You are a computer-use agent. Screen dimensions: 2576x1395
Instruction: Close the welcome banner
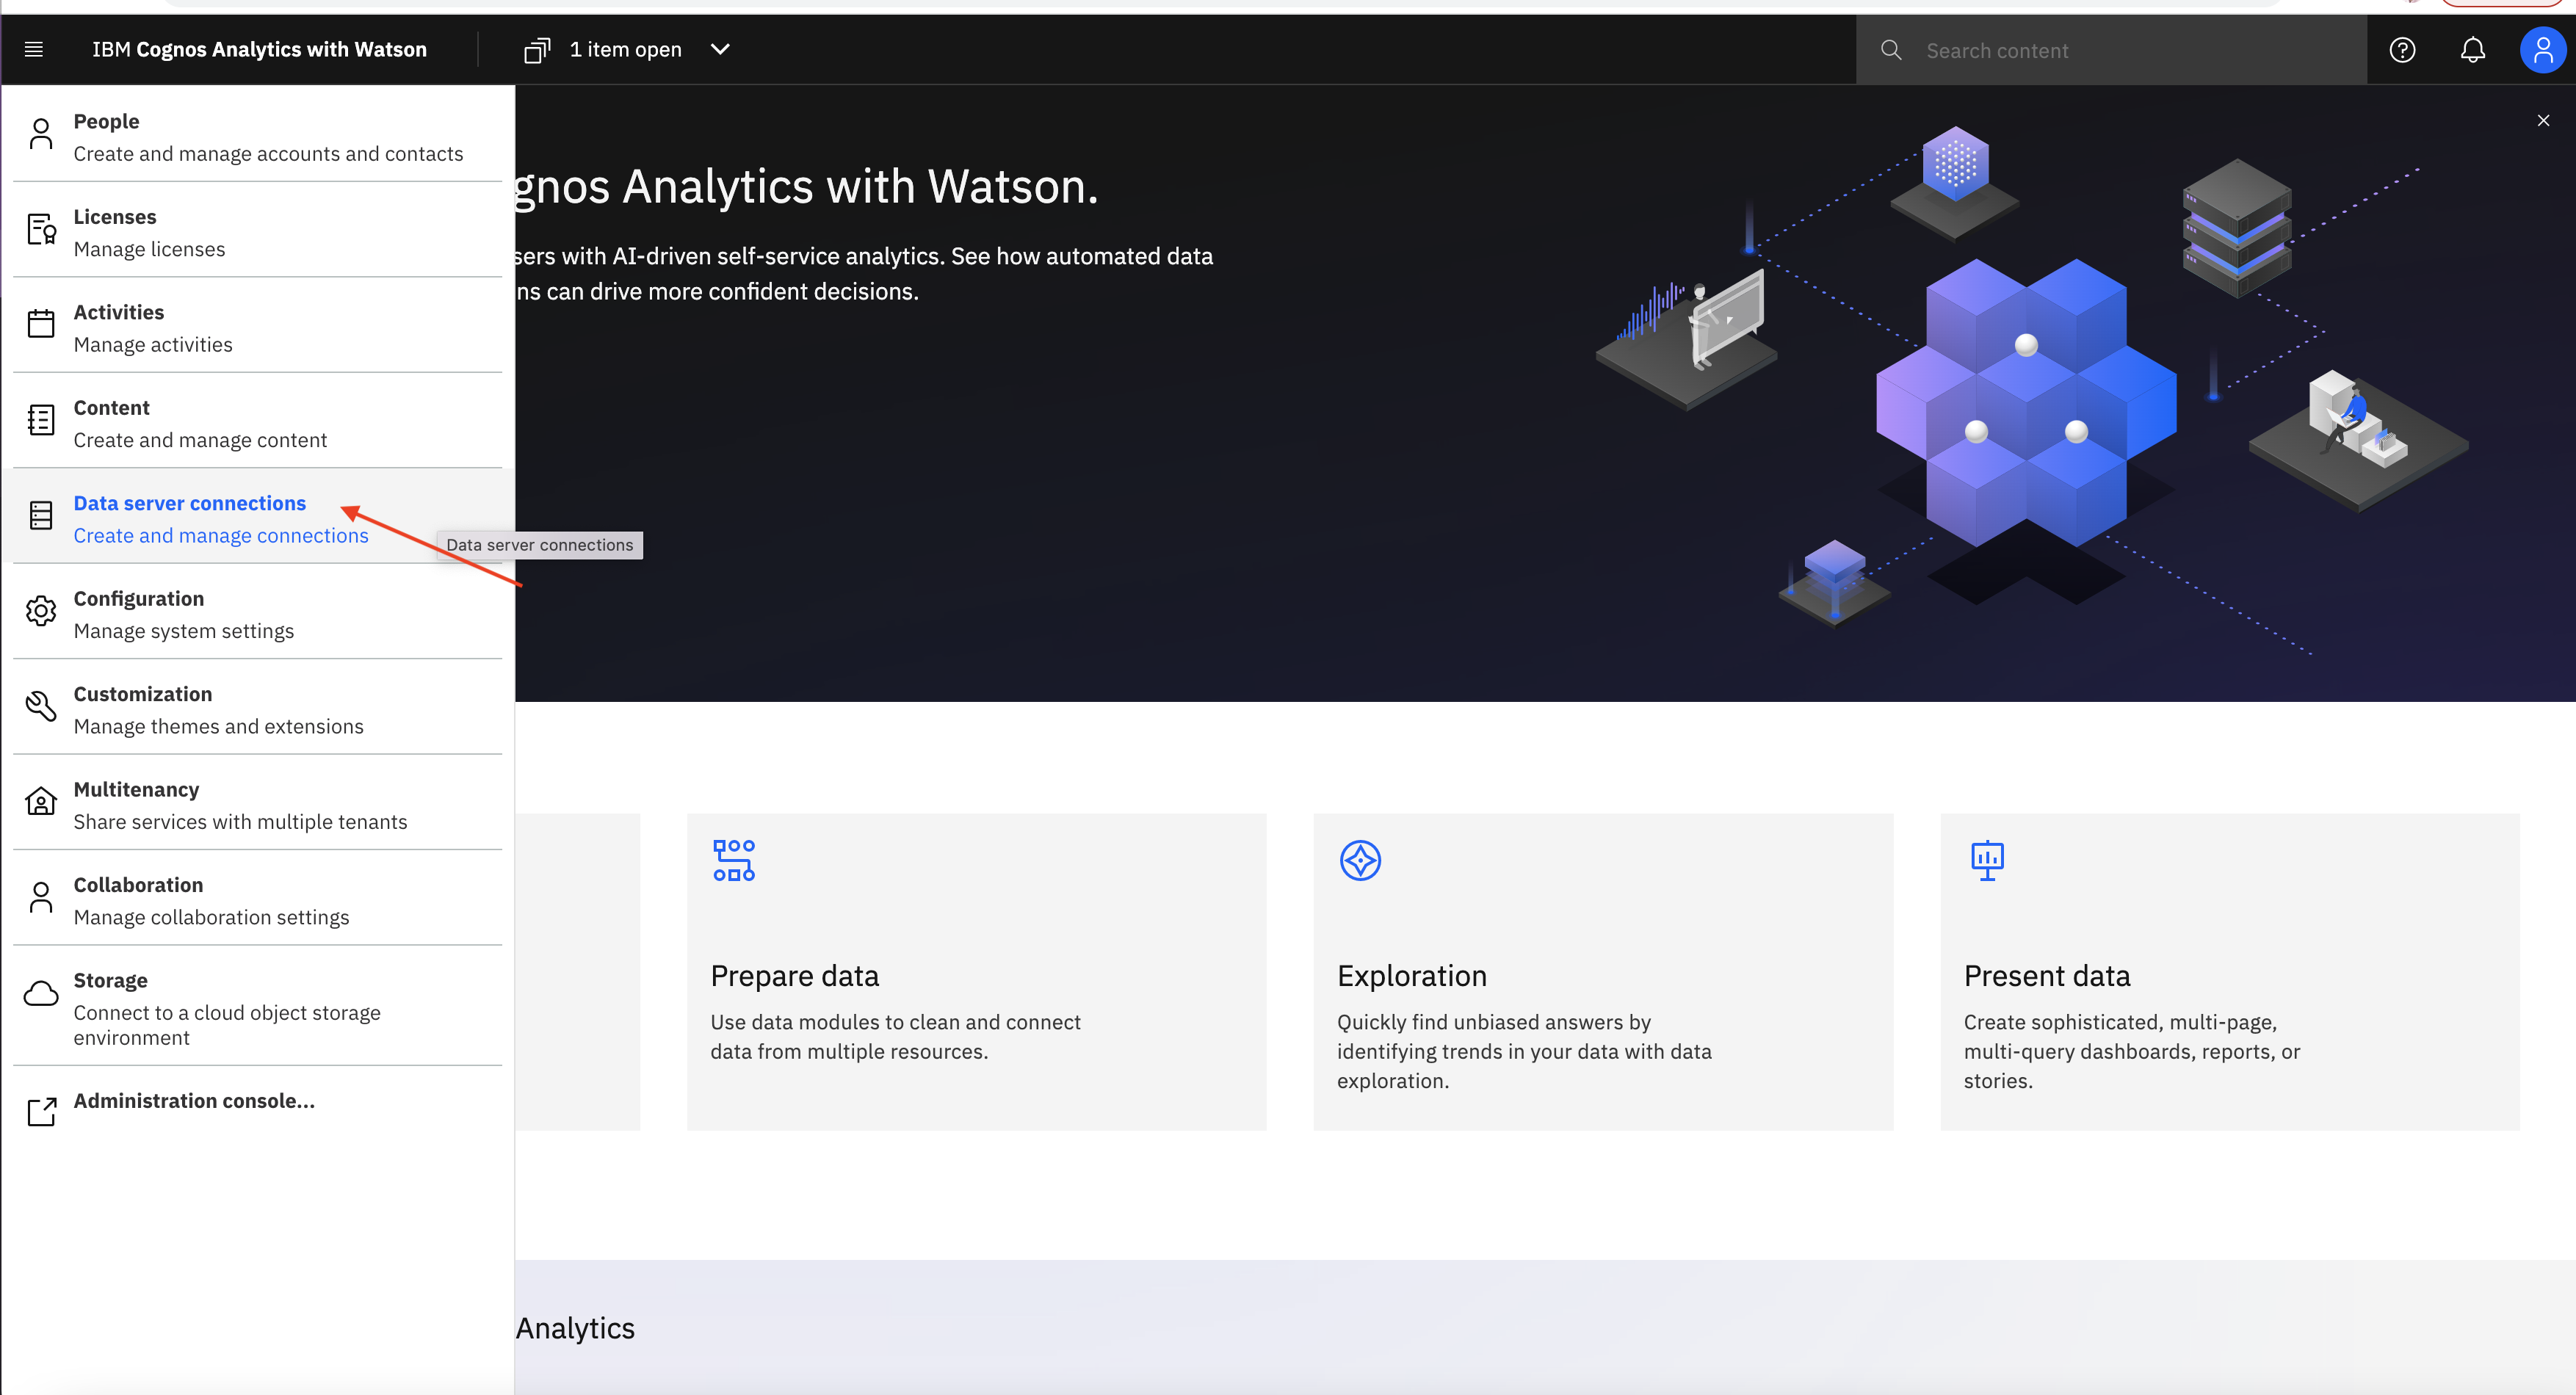[2543, 121]
